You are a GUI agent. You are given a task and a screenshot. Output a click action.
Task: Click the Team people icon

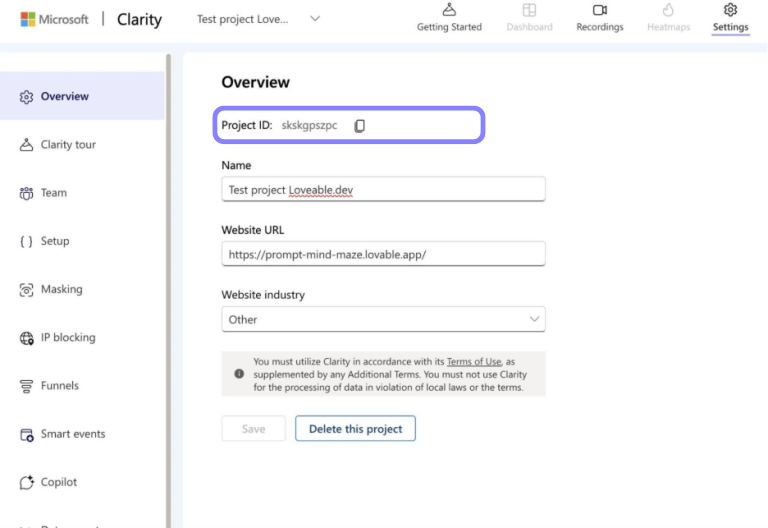coord(26,193)
